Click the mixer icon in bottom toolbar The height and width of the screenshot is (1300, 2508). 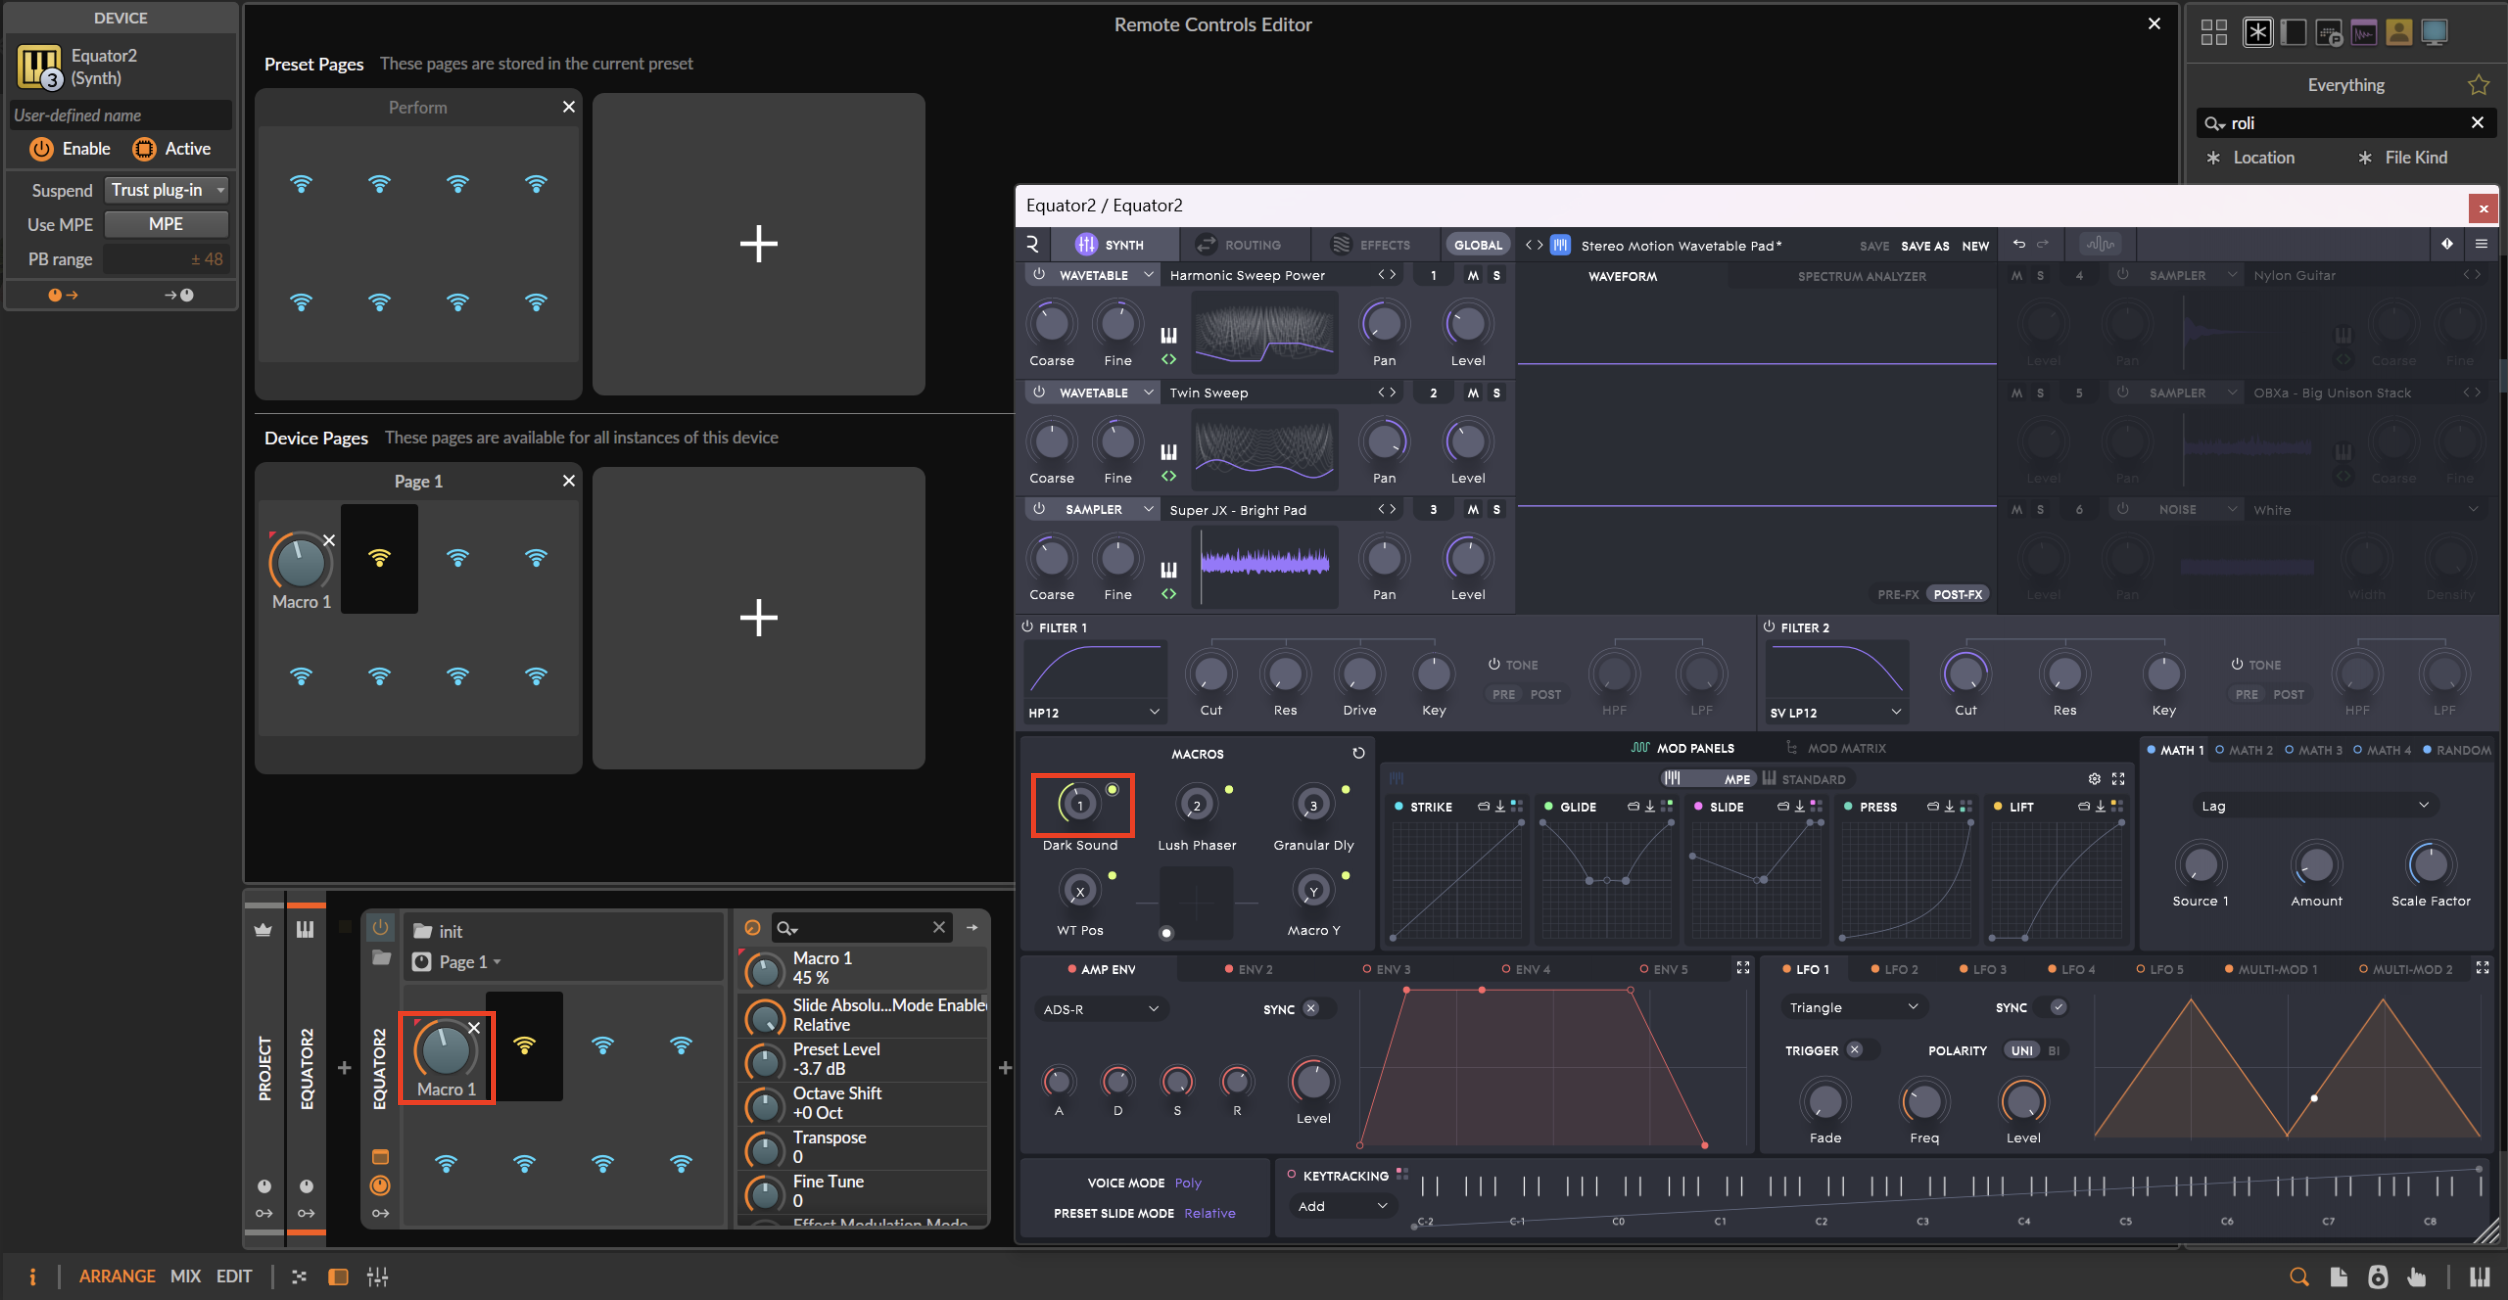coord(377,1276)
